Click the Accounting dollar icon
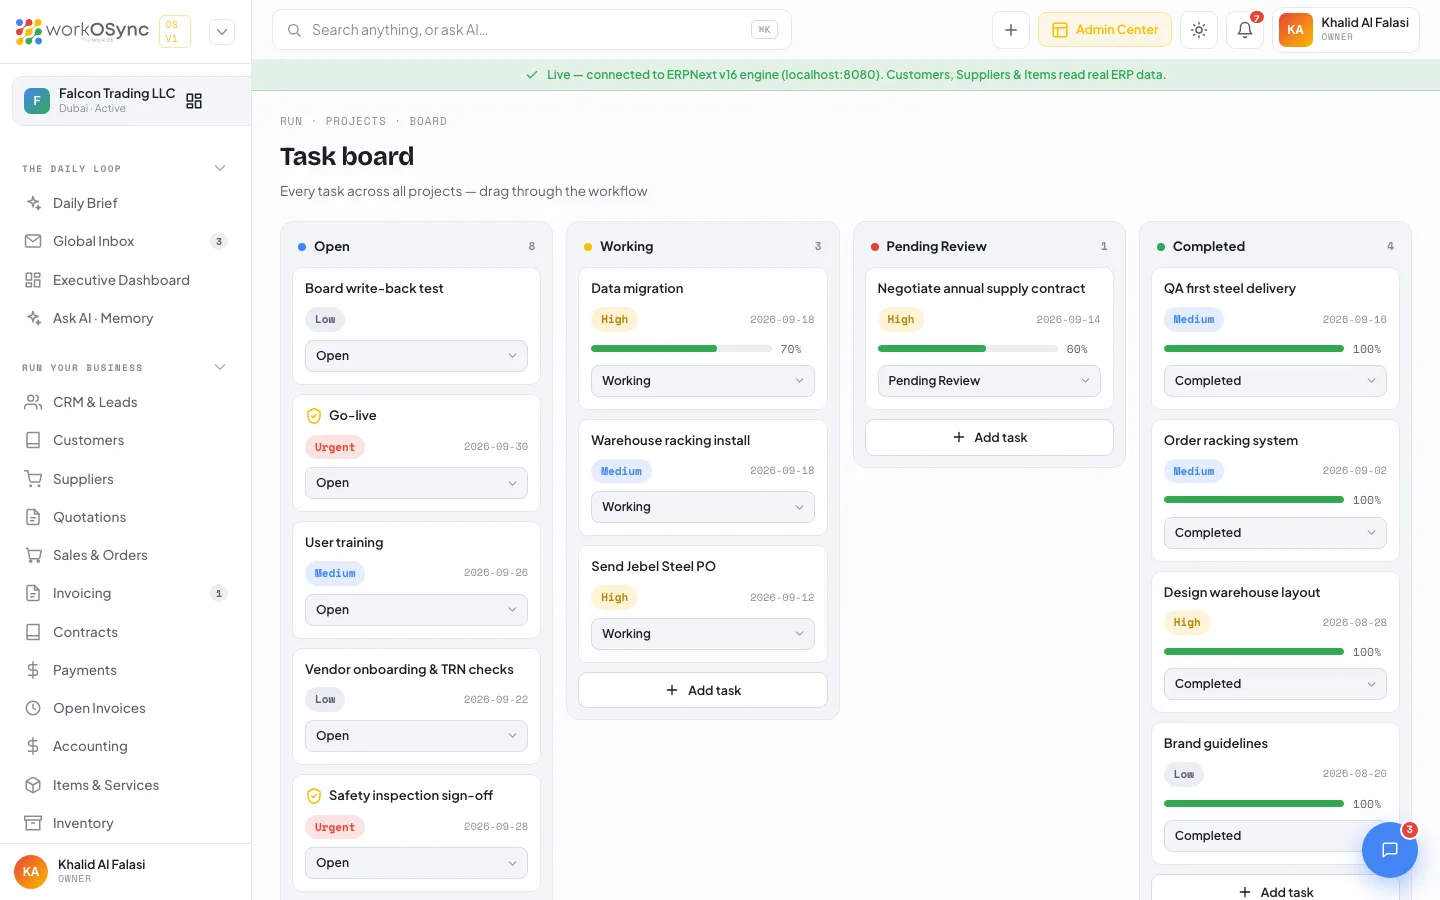This screenshot has height=900, width=1440. [x=33, y=746]
